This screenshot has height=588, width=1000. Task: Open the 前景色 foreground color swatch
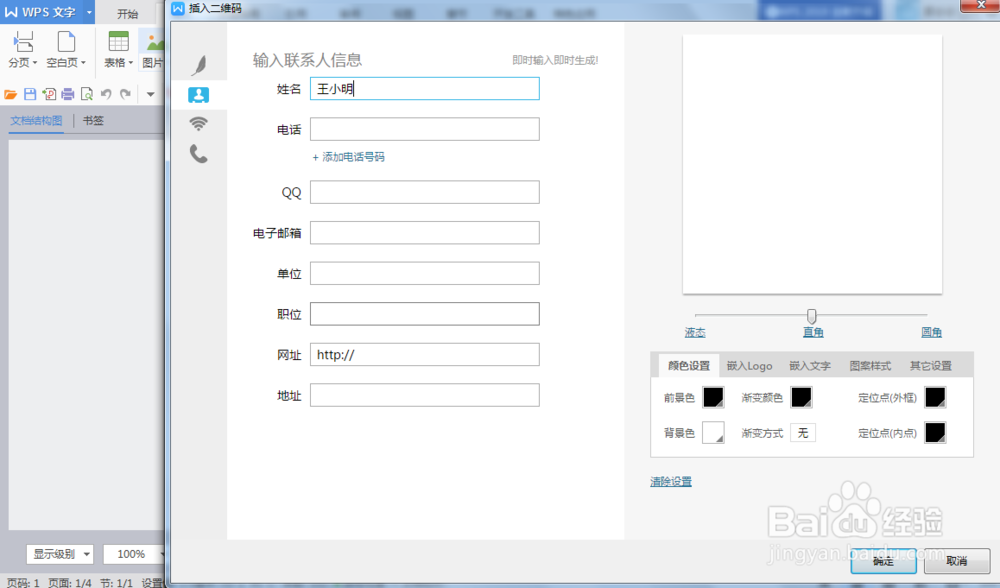(713, 398)
